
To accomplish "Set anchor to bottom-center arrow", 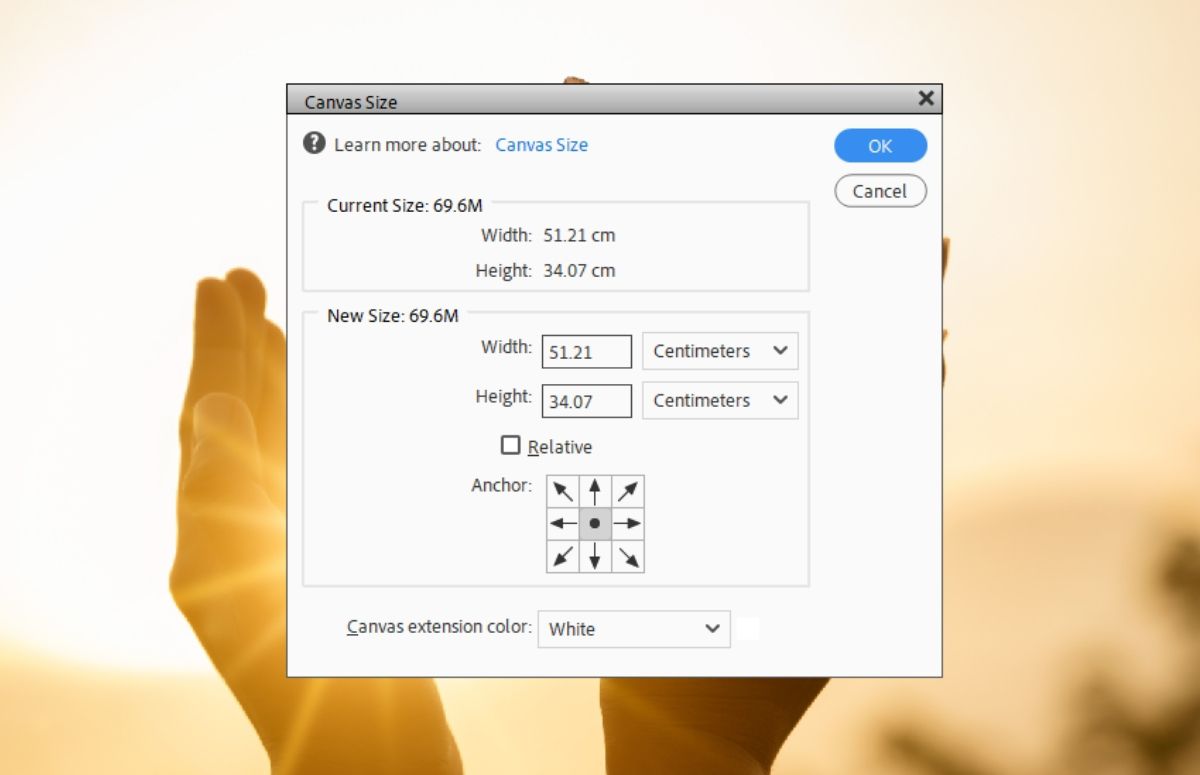I will (x=595, y=556).
